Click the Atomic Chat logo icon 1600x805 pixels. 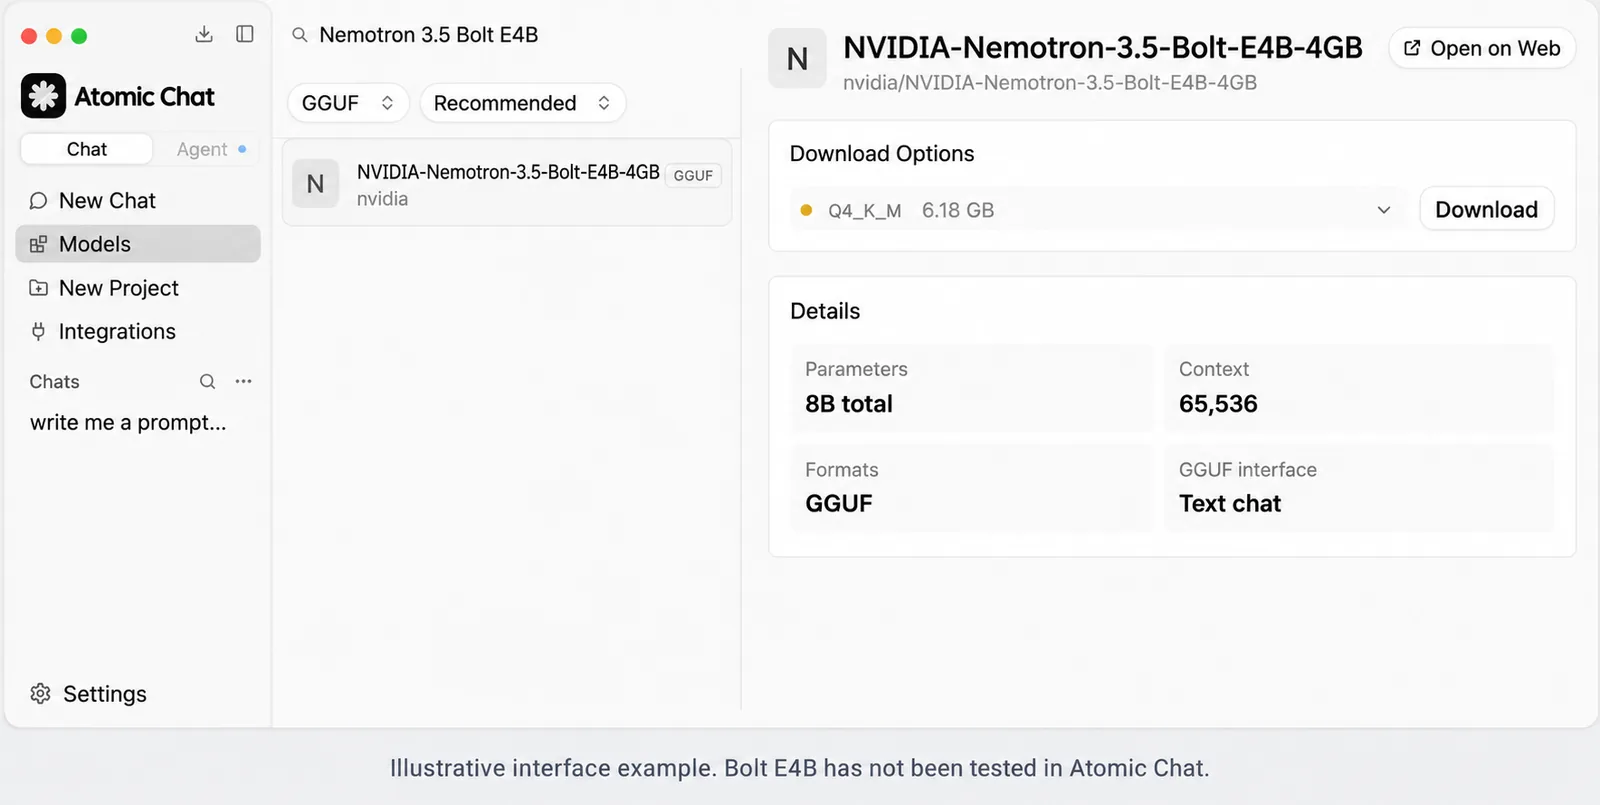(43, 96)
